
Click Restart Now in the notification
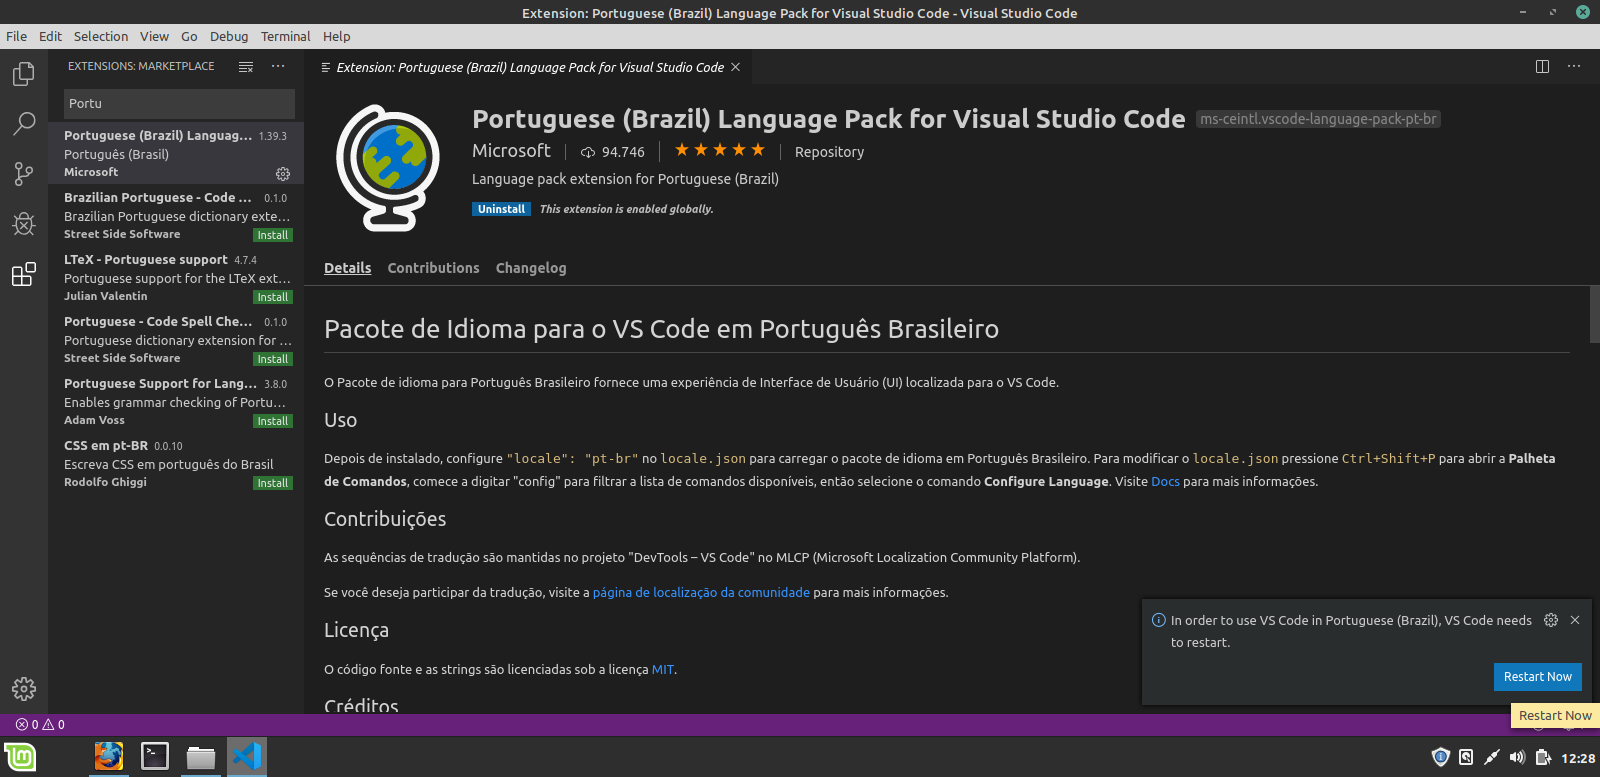[1537, 677]
